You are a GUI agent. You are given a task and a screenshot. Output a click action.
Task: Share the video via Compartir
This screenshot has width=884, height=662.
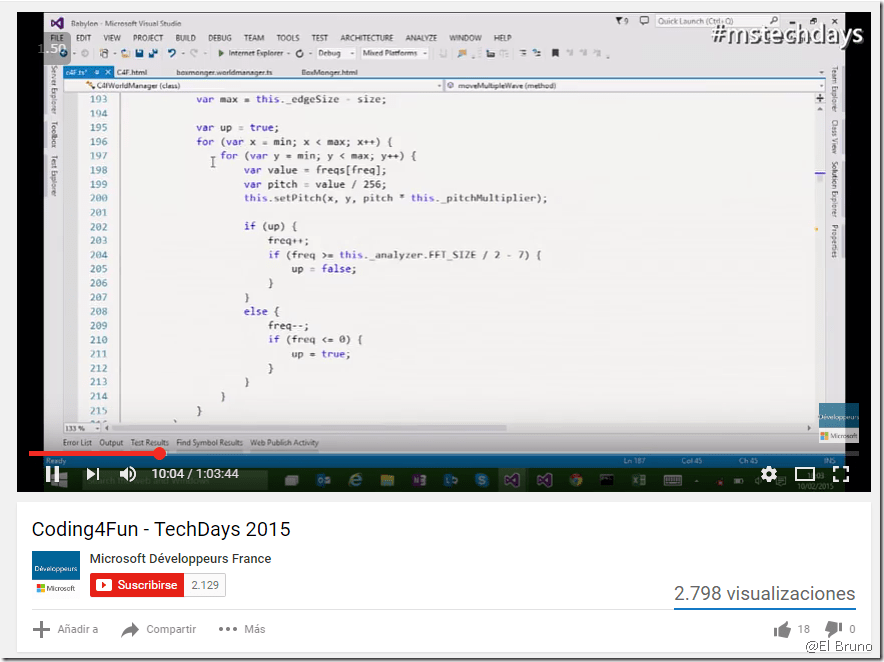coord(130,629)
